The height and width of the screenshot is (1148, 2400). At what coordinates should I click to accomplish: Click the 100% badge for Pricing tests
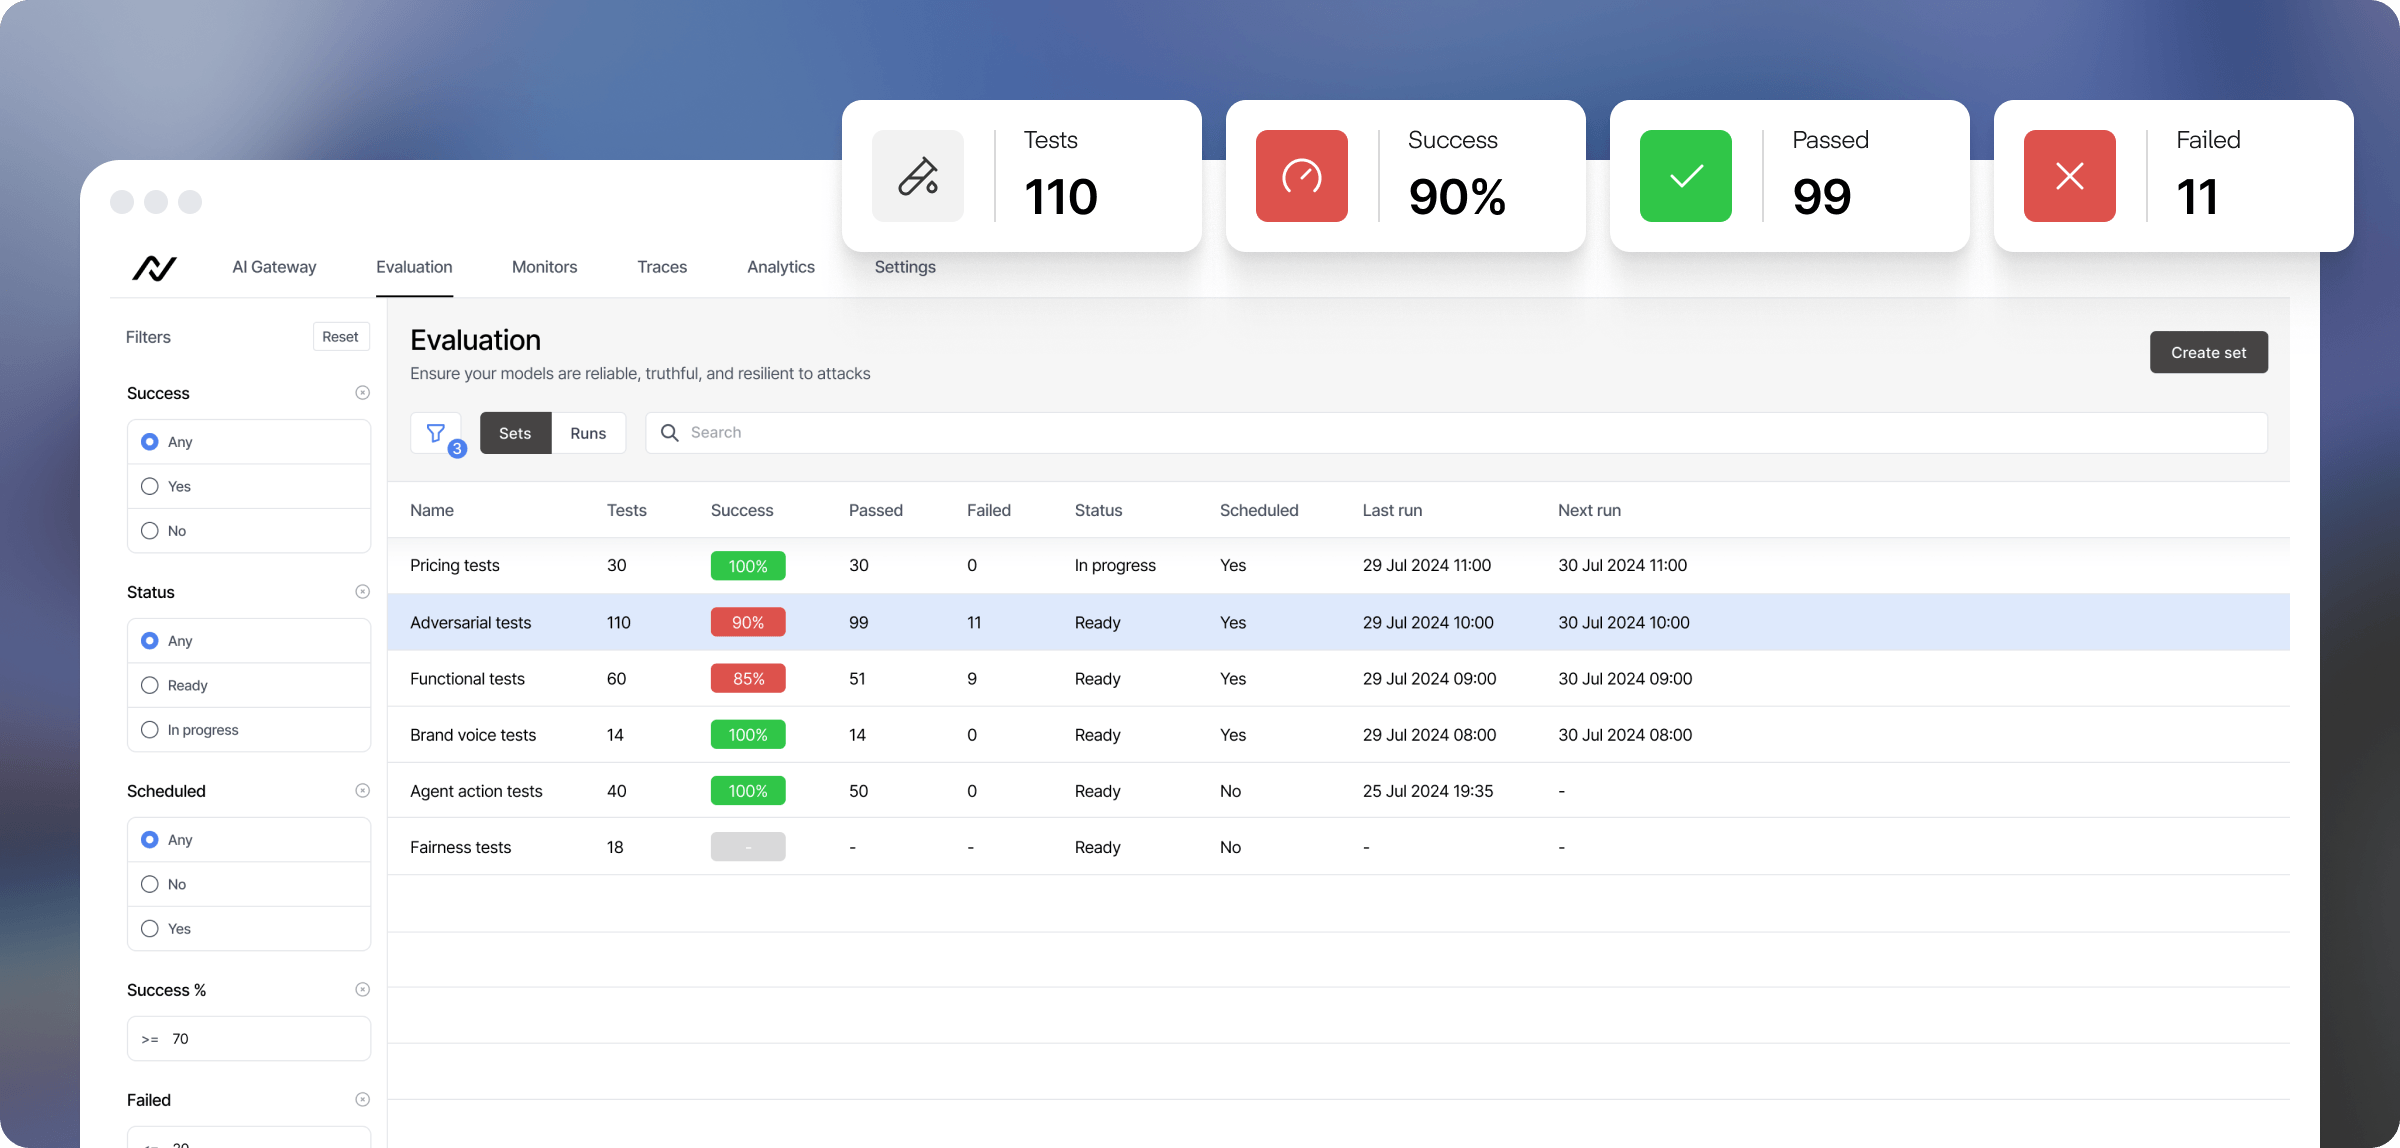(x=748, y=566)
